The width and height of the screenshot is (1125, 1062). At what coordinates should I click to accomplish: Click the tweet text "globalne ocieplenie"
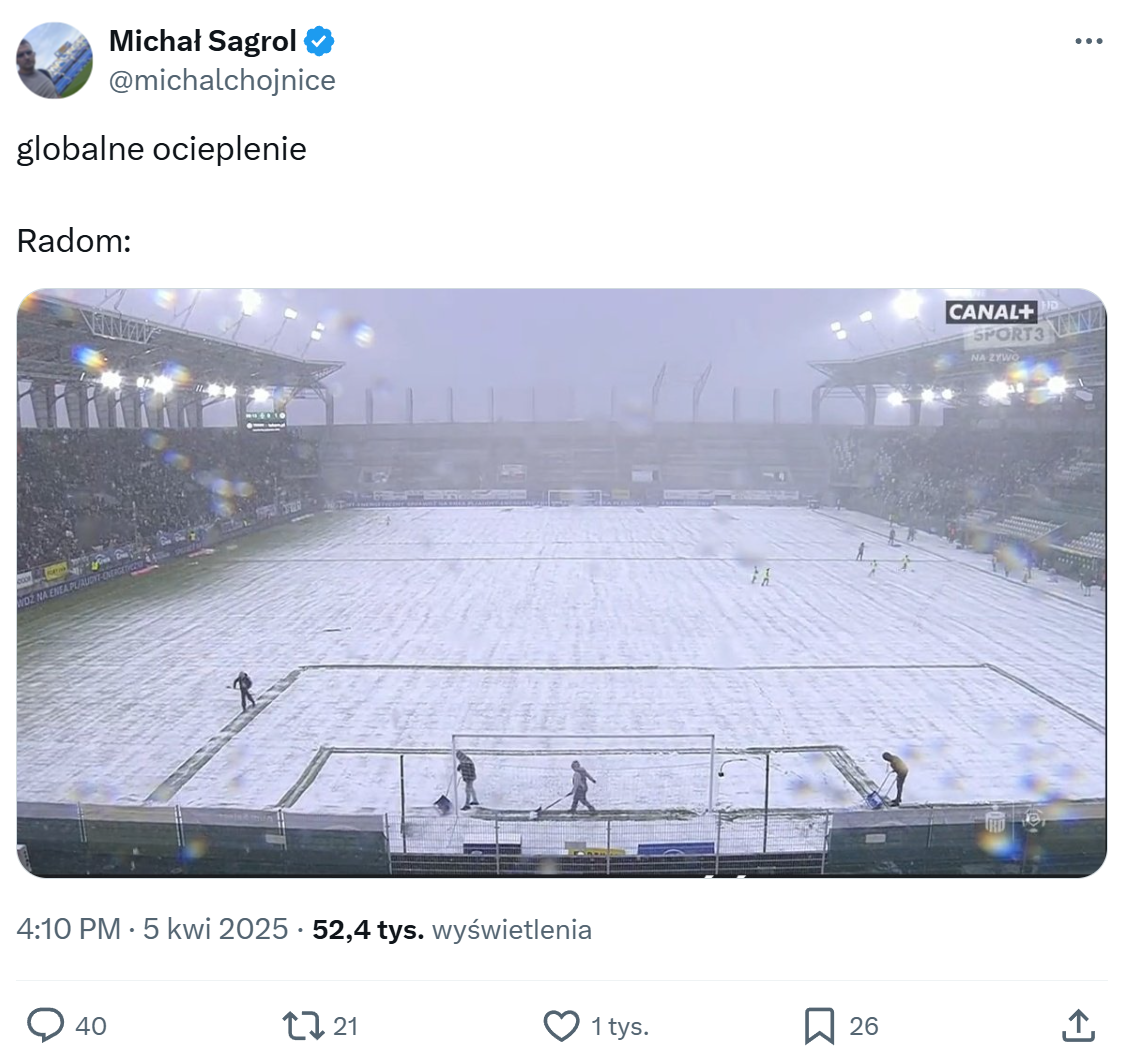tap(161, 149)
